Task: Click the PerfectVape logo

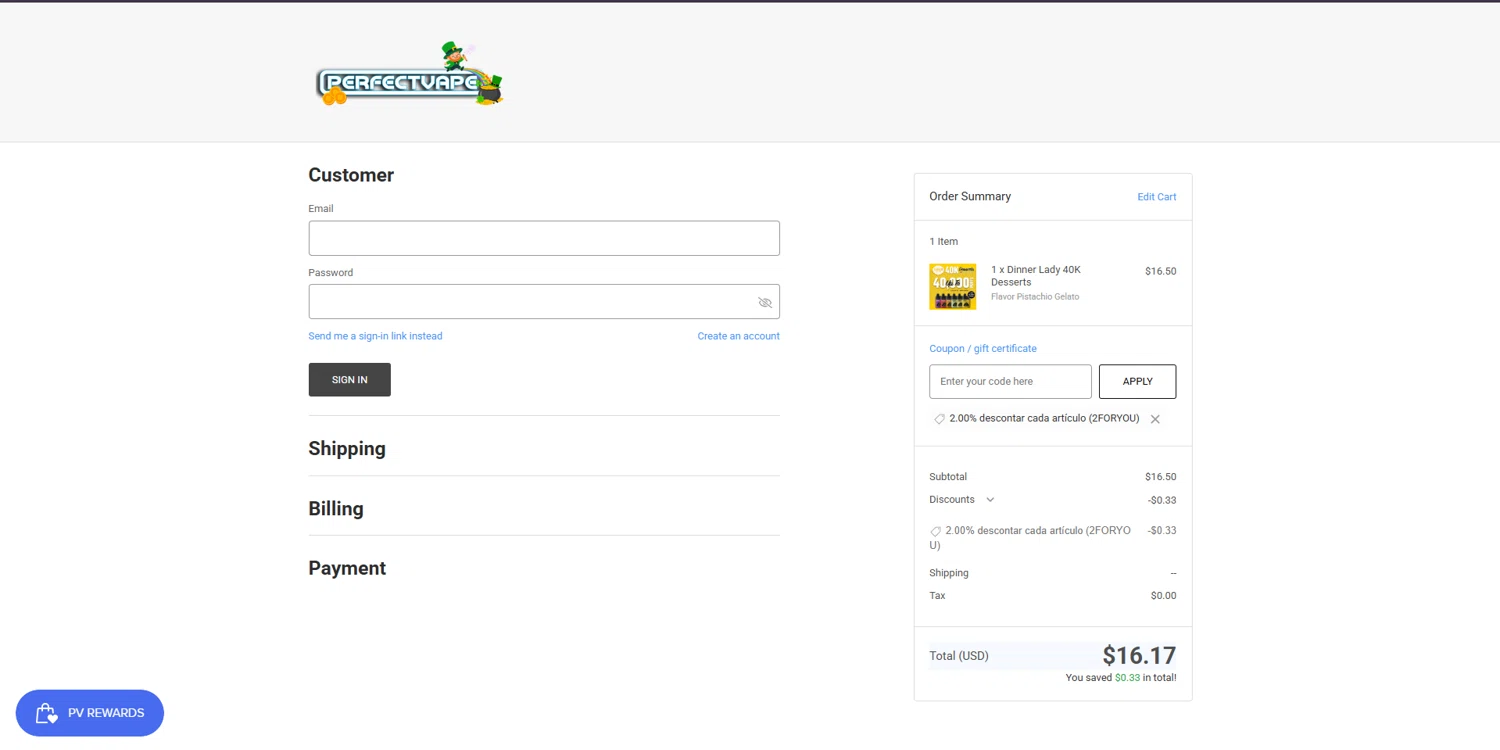Action: 409,74
